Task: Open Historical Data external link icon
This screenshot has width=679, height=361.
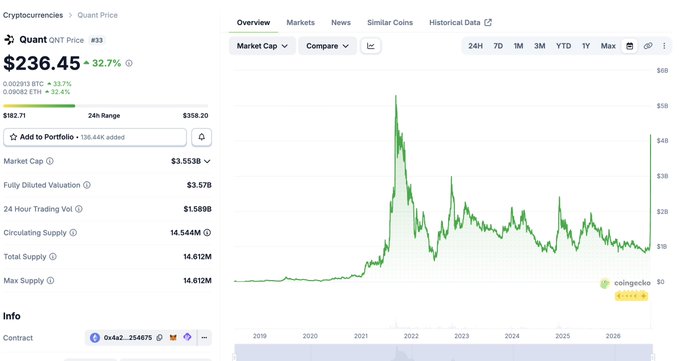Action: pyautogui.click(x=488, y=23)
